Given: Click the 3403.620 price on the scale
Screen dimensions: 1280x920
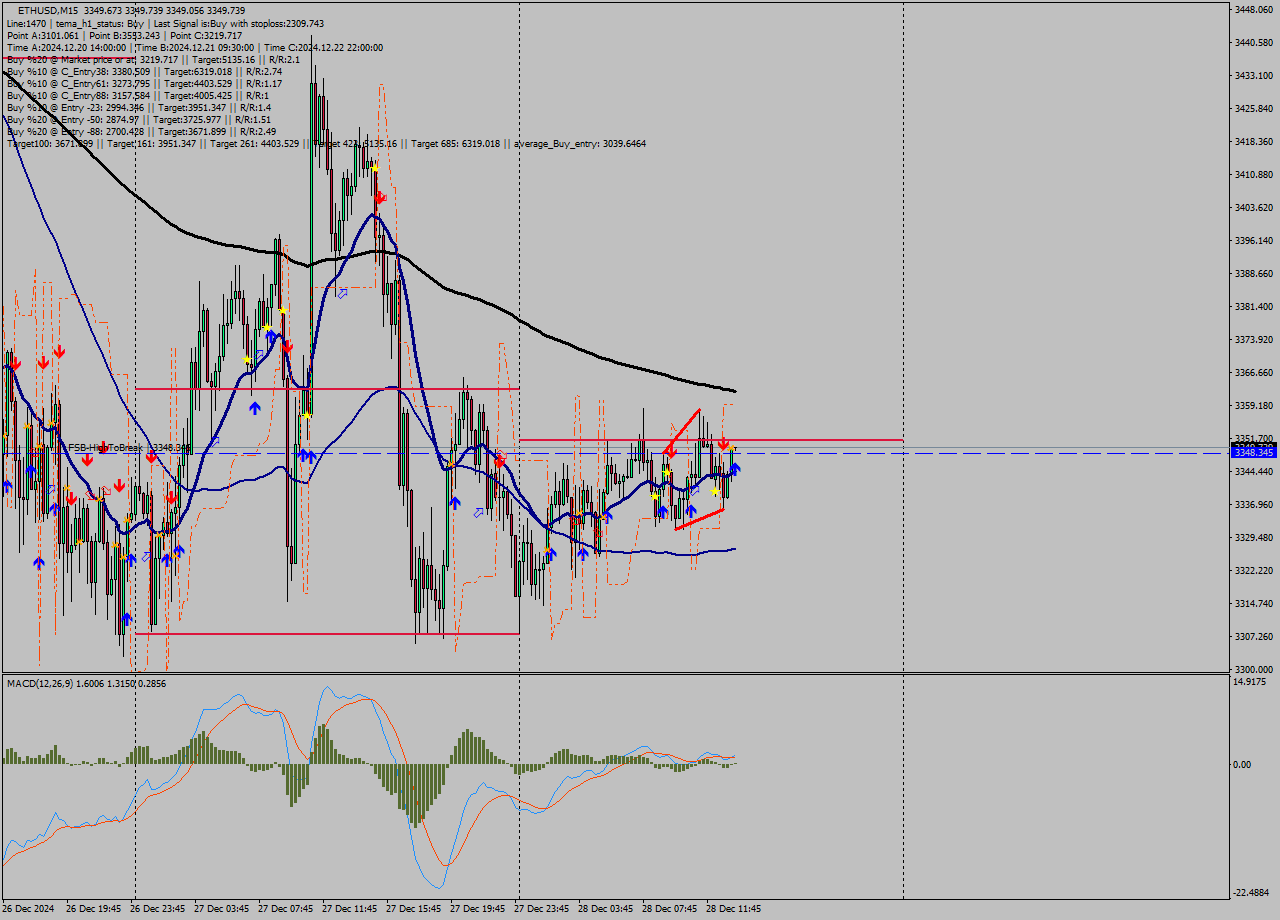Looking at the screenshot, I should point(1253,207).
